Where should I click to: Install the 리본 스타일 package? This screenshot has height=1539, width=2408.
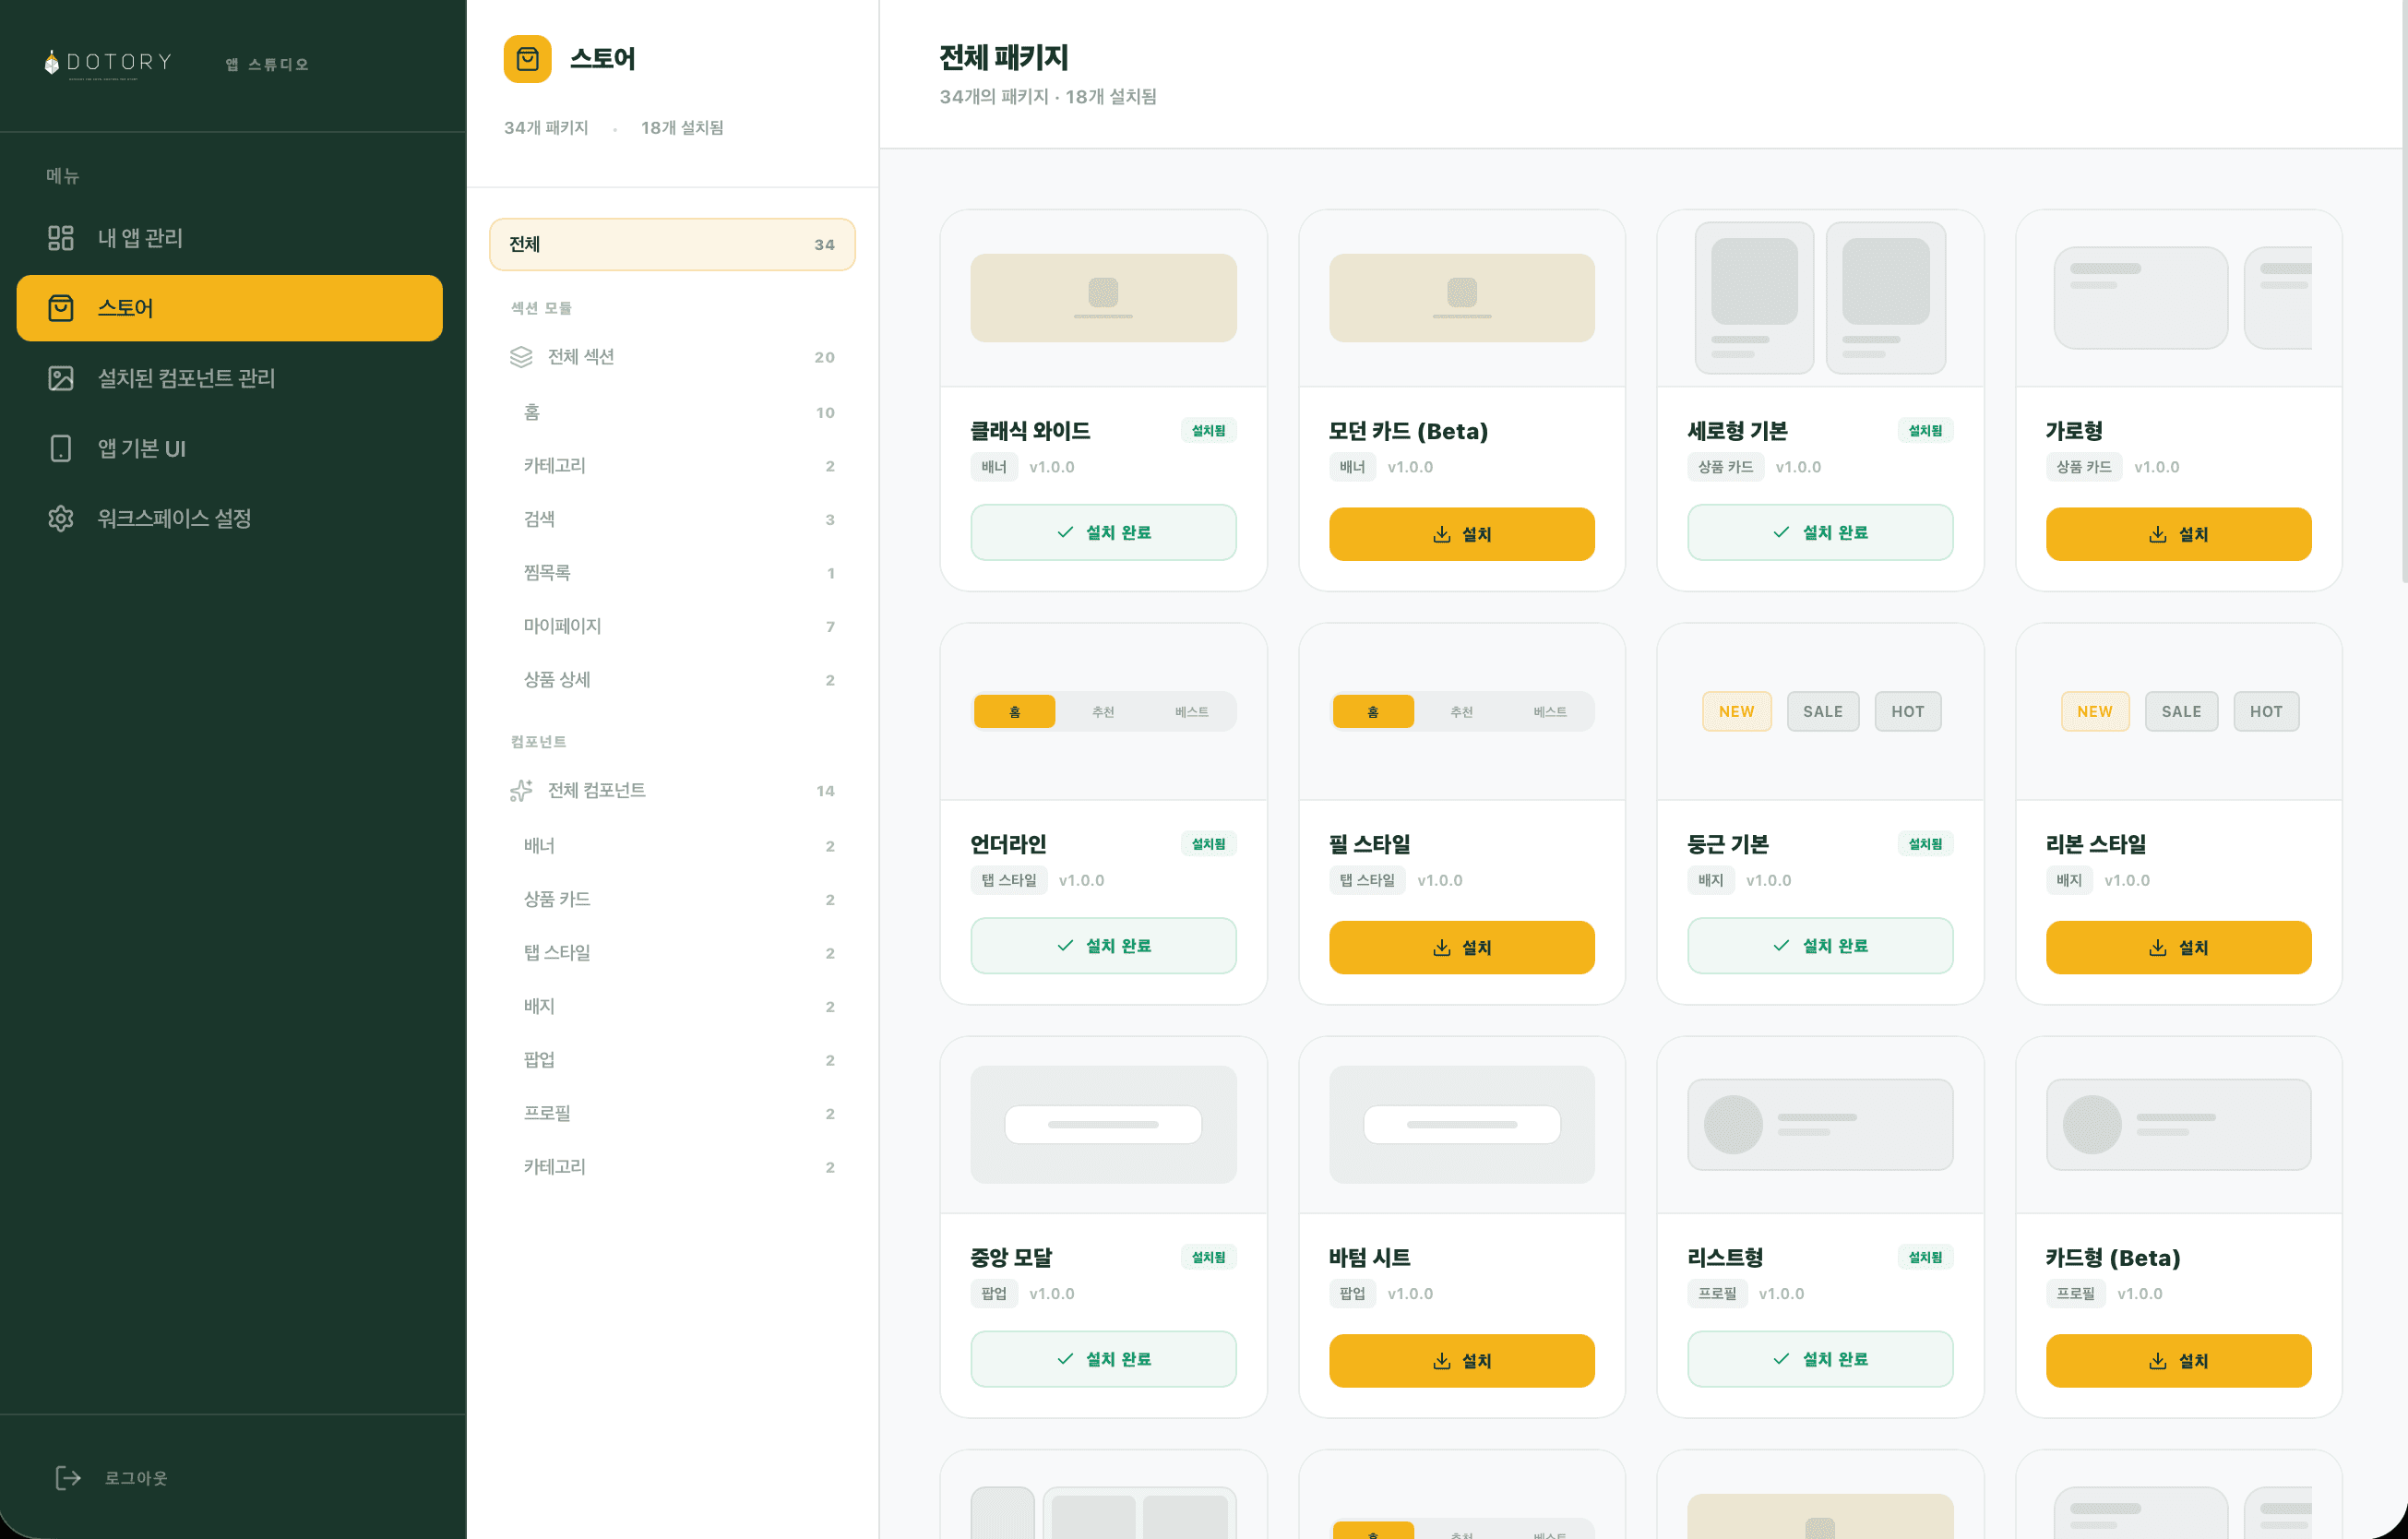2178,947
